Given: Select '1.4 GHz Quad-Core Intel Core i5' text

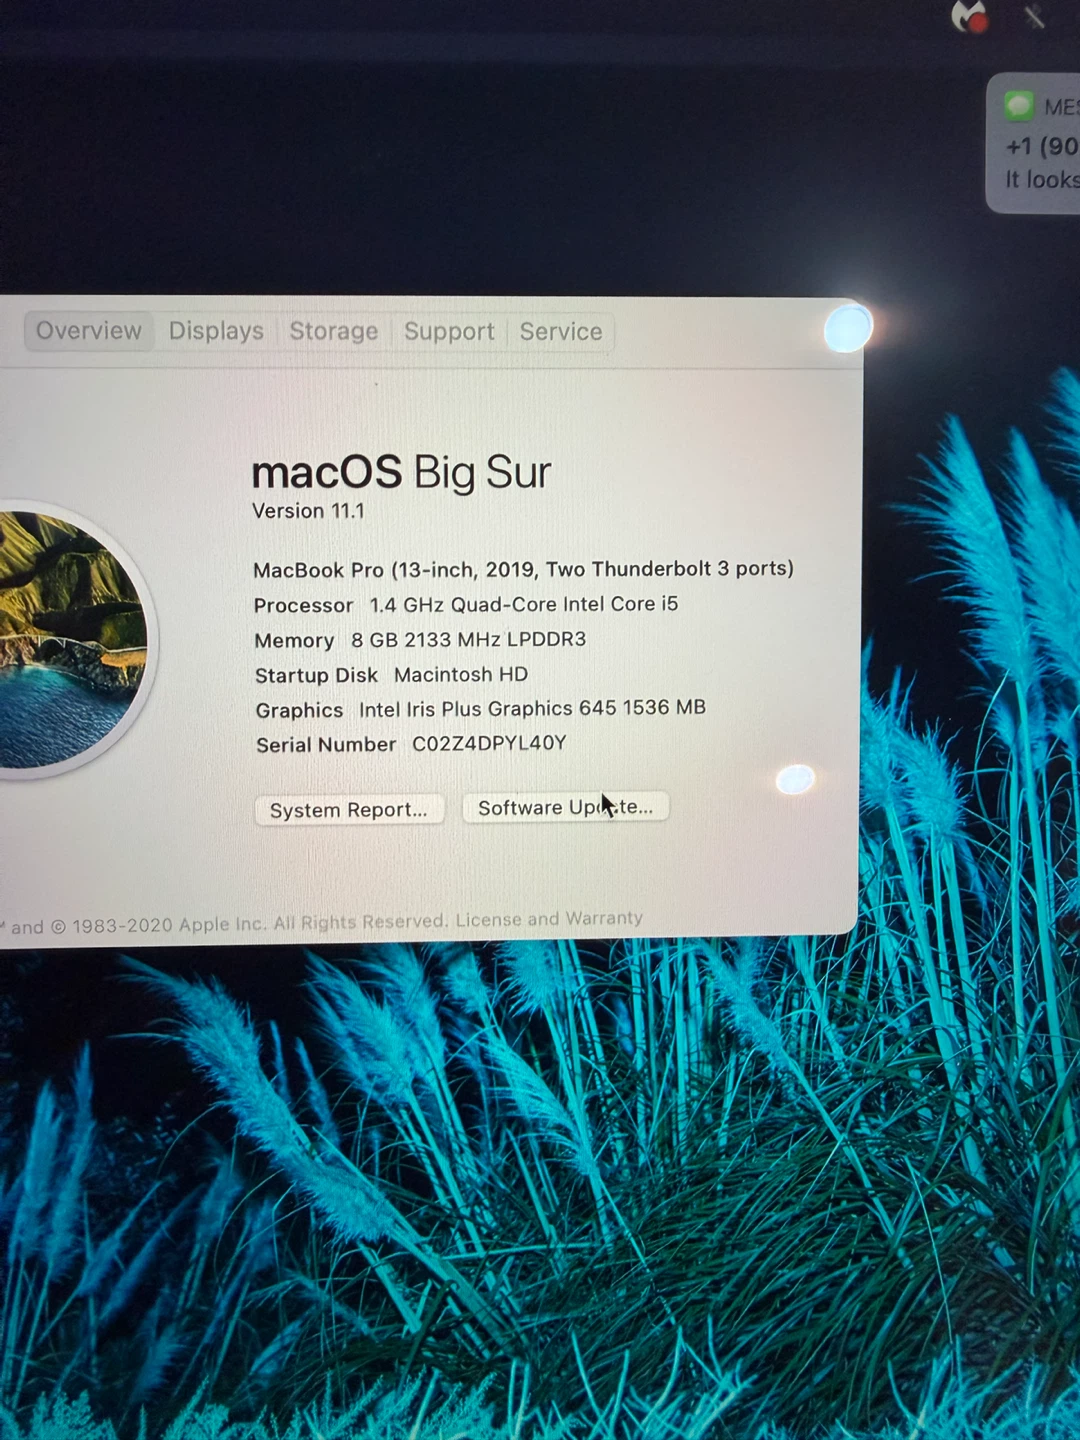Looking at the screenshot, I should (524, 604).
